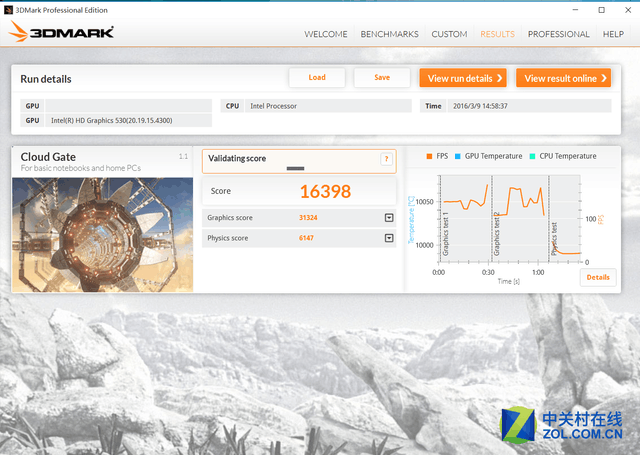Click the Details button under chart
The image size is (640, 455).
point(598,277)
